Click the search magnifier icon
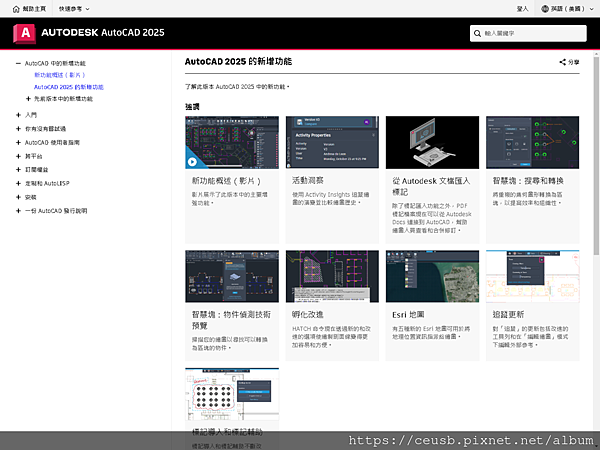Screen dimensions: 600x450 coord(477,33)
